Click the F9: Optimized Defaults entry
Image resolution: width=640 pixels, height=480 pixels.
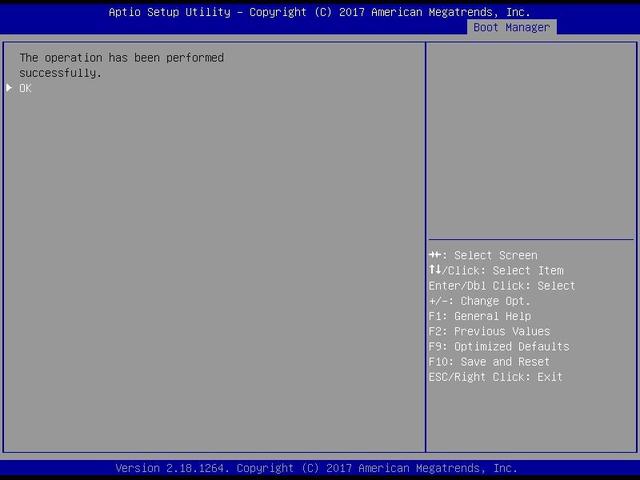[x=499, y=347]
